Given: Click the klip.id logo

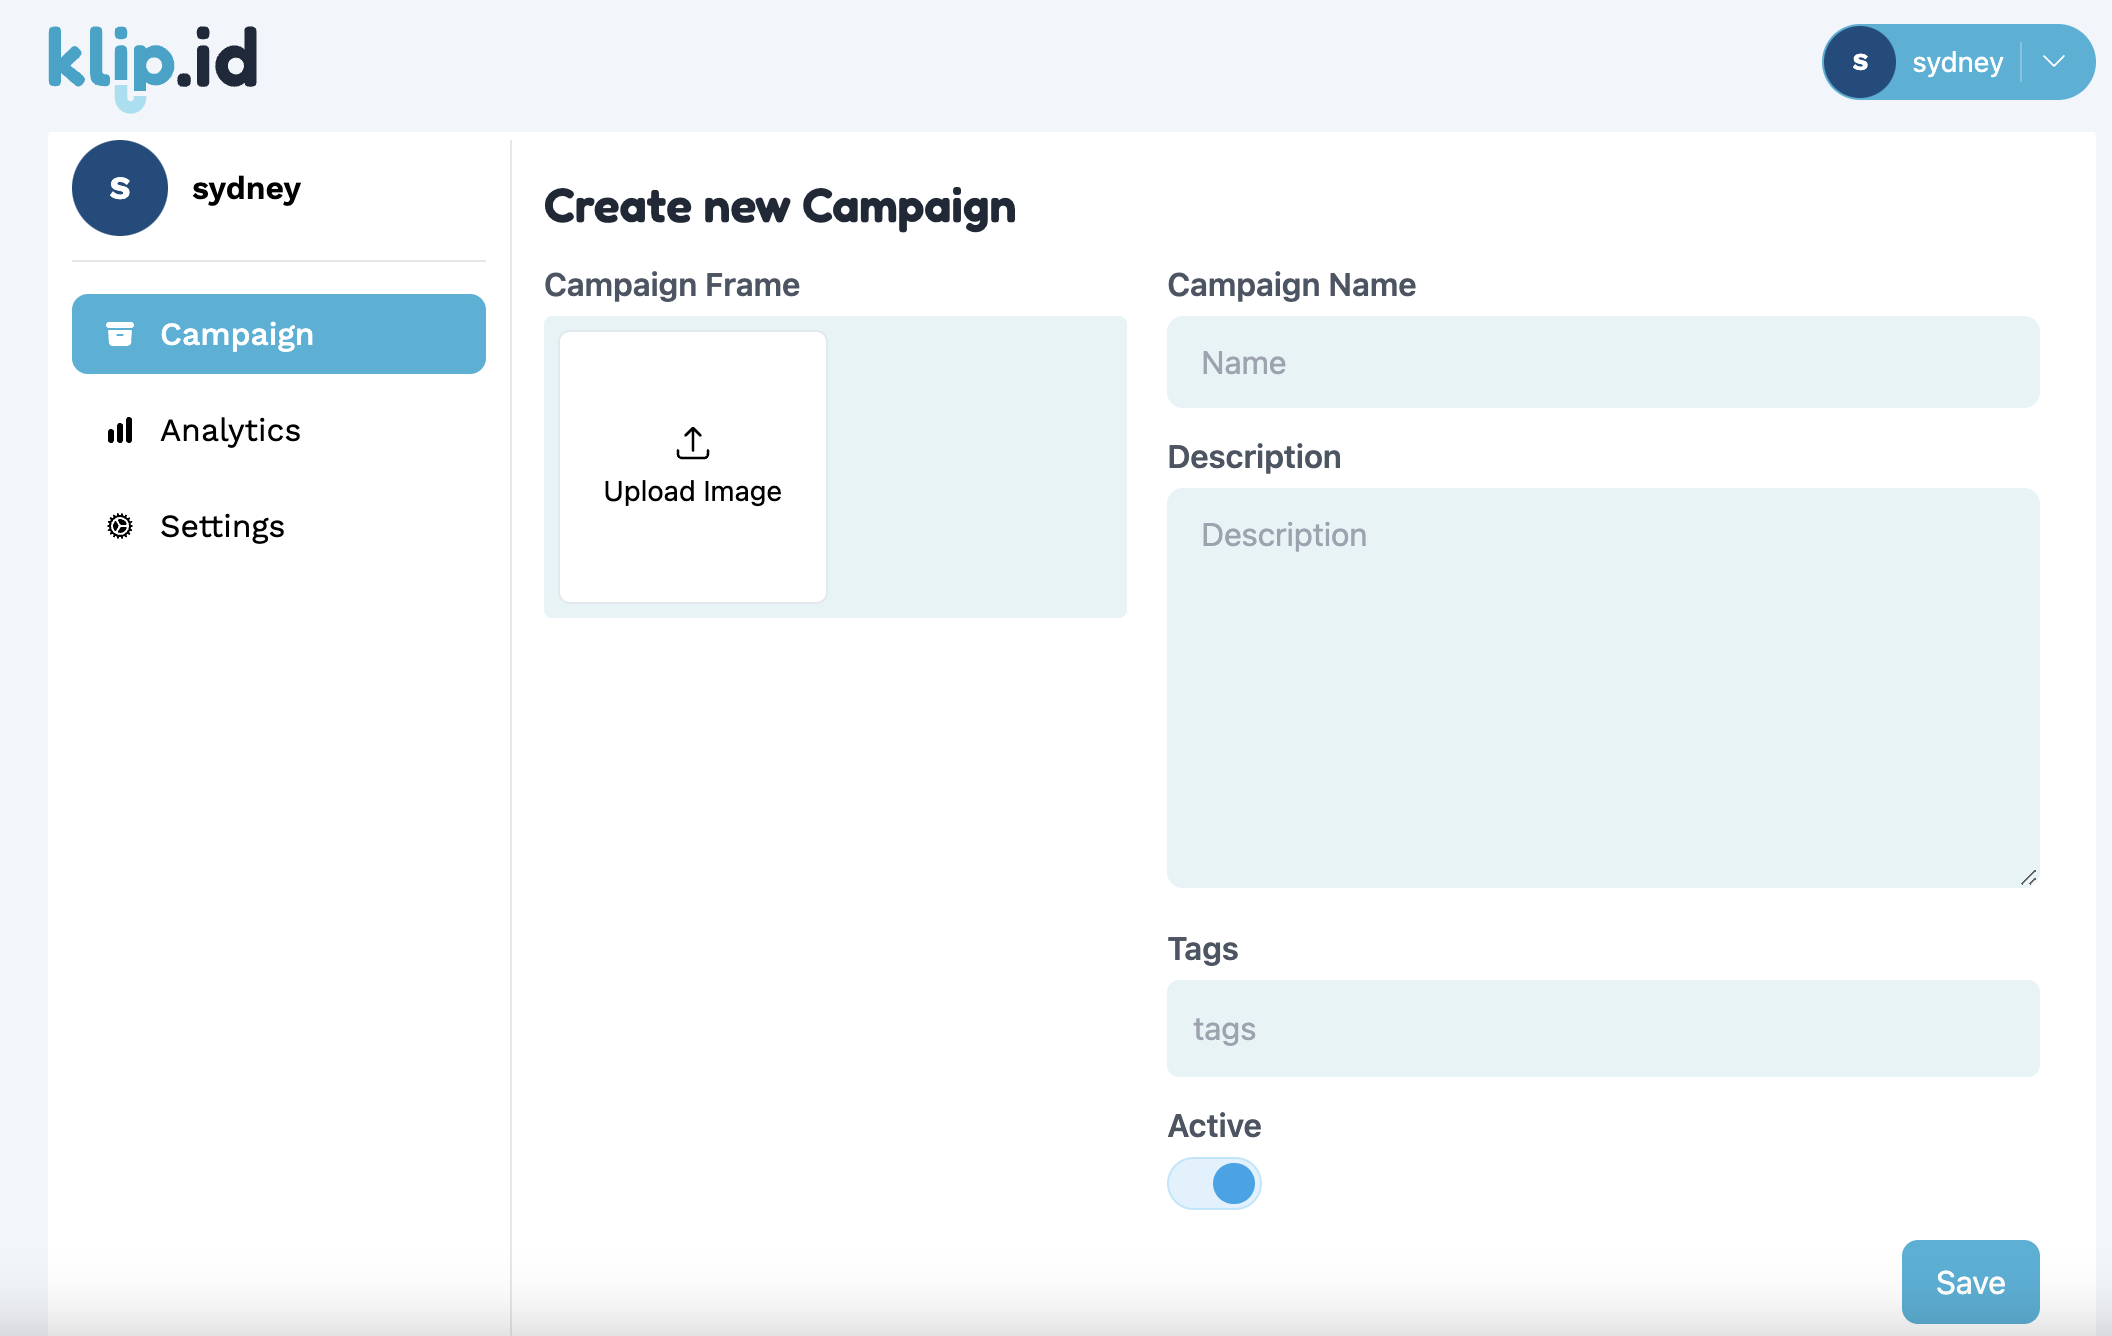Looking at the screenshot, I should pyautogui.click(x=152, y=62).
